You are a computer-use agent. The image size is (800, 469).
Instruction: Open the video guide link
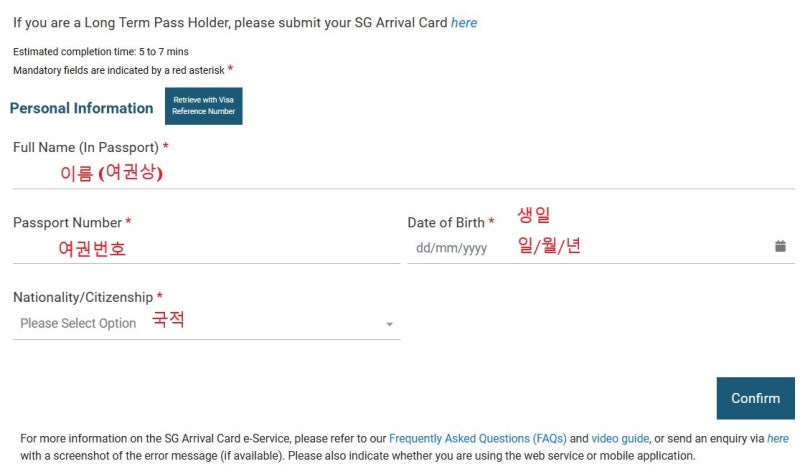point(620,438)
